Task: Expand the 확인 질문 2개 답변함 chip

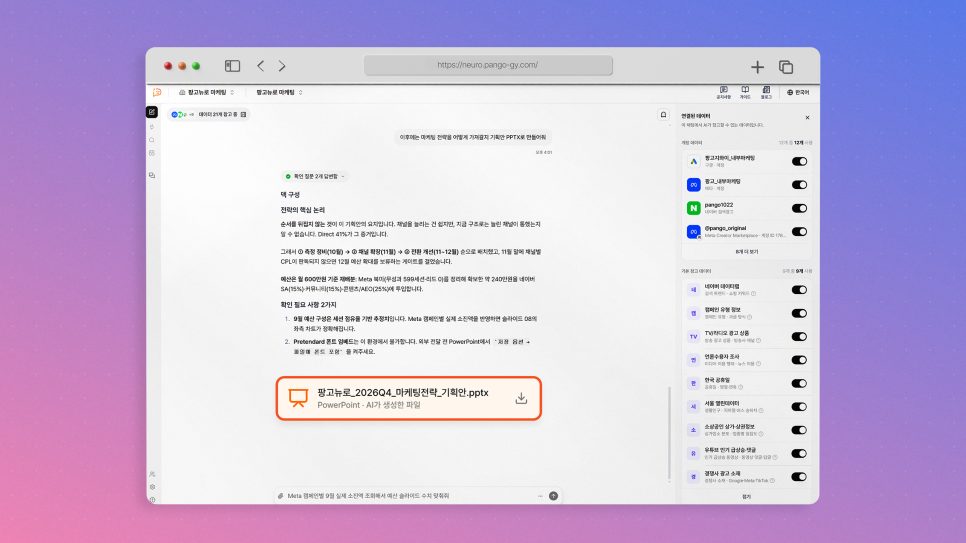Action: 315,176
